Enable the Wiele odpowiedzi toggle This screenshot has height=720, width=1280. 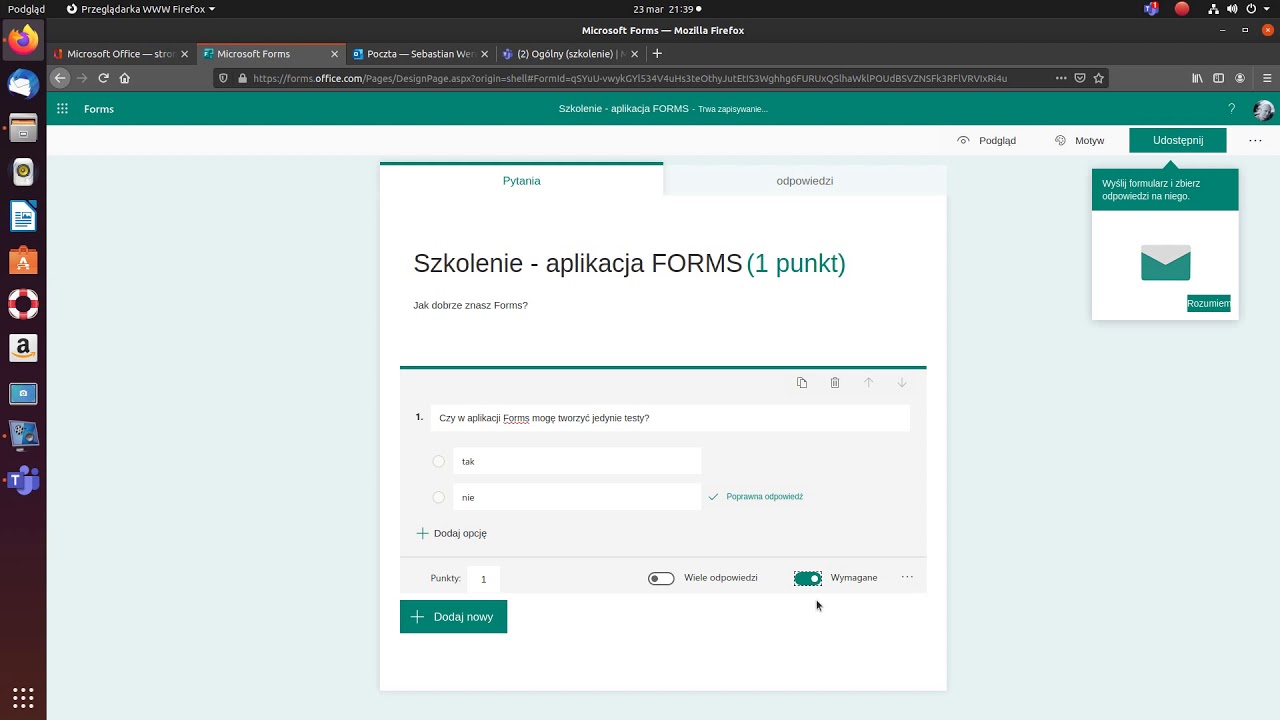point(661,578)
